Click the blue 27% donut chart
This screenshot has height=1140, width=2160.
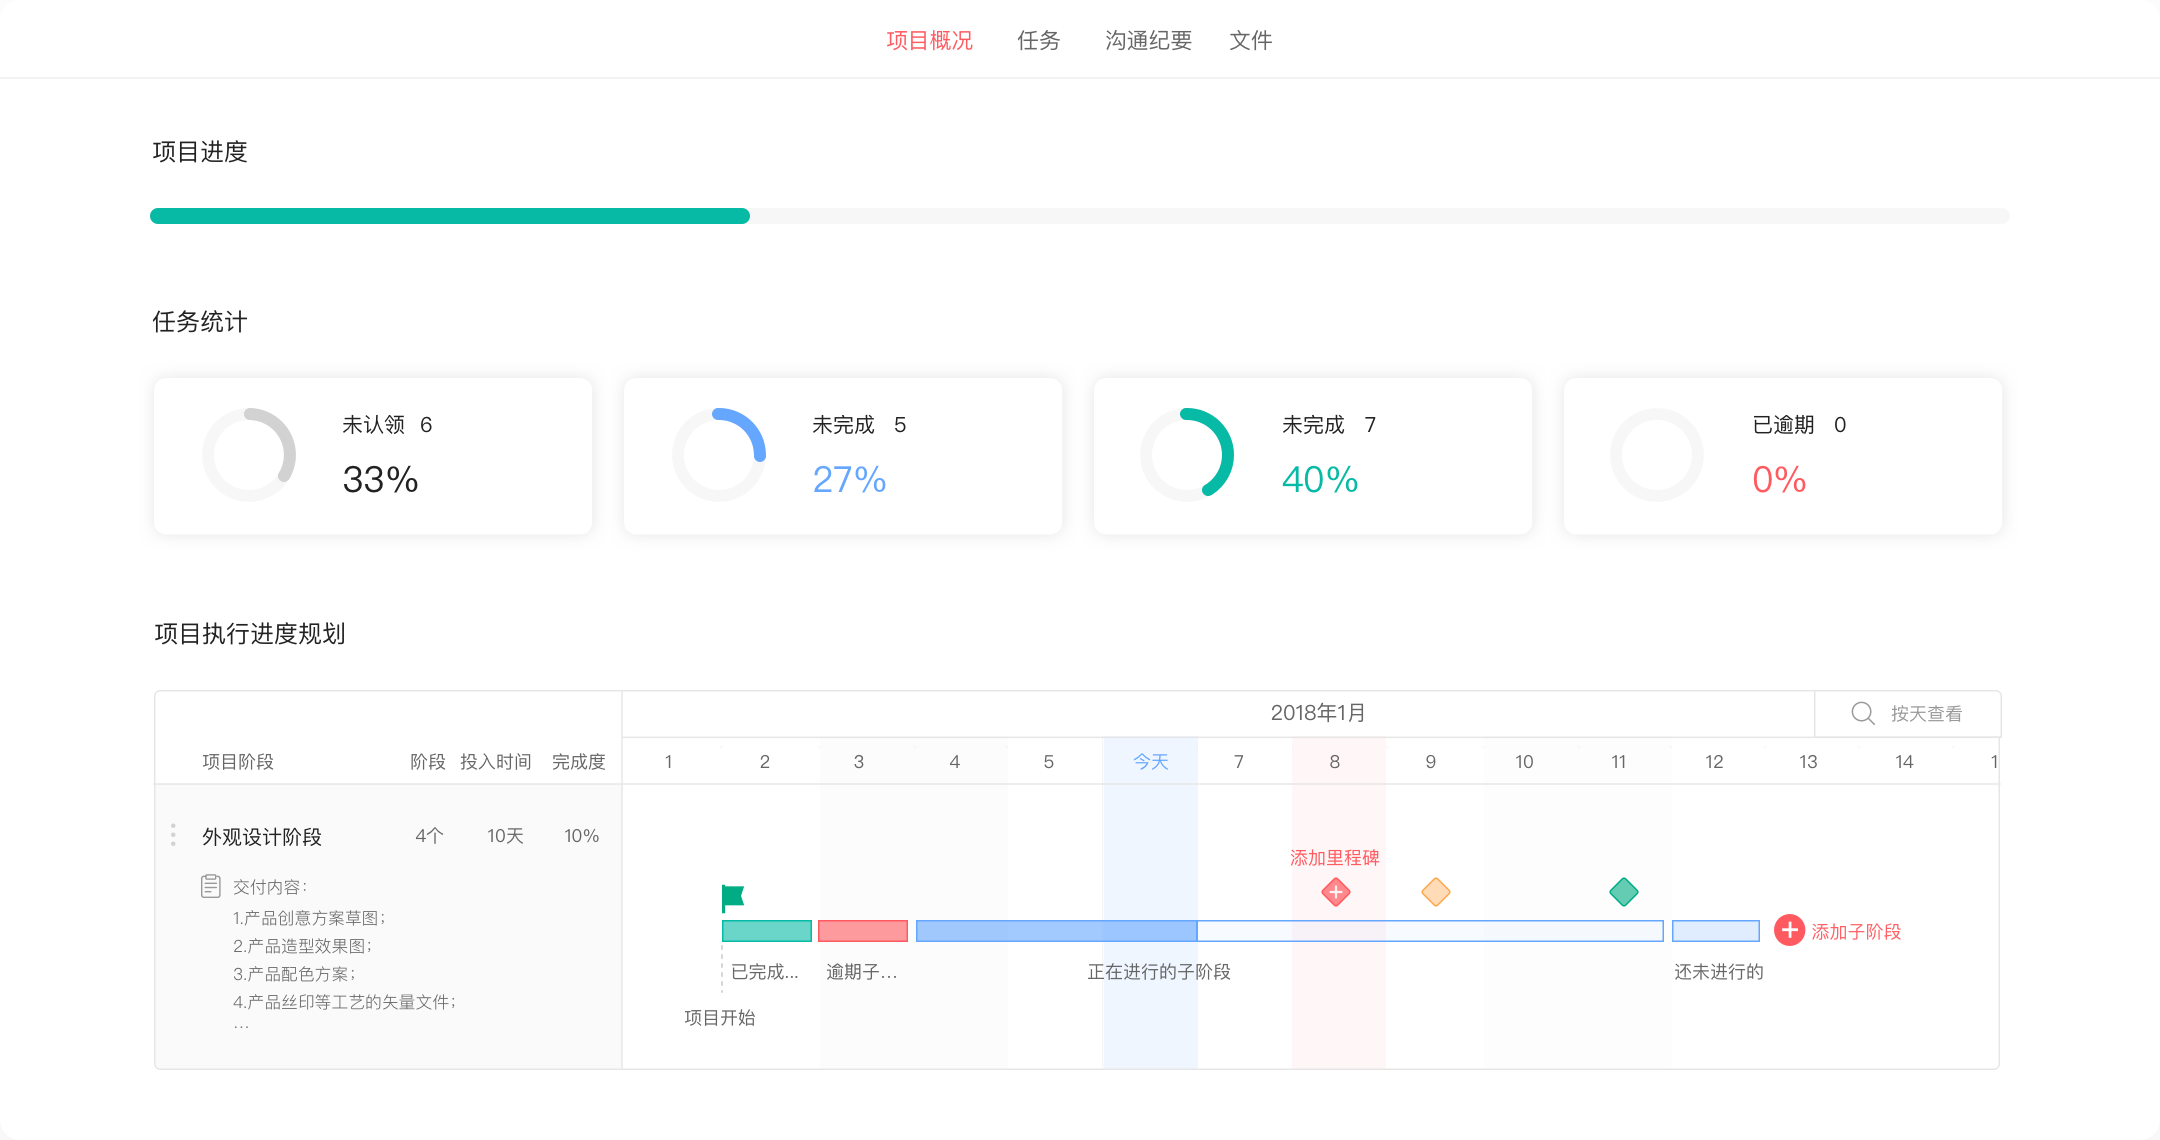tap(719, 455)
